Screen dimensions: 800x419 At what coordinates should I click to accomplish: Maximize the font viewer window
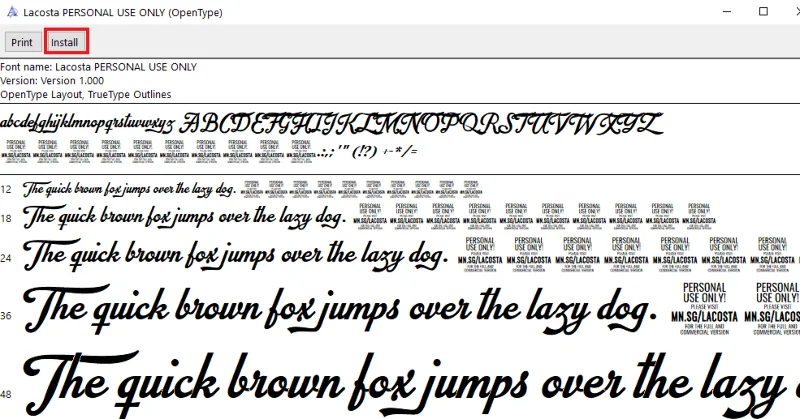[x=763, y=11]
